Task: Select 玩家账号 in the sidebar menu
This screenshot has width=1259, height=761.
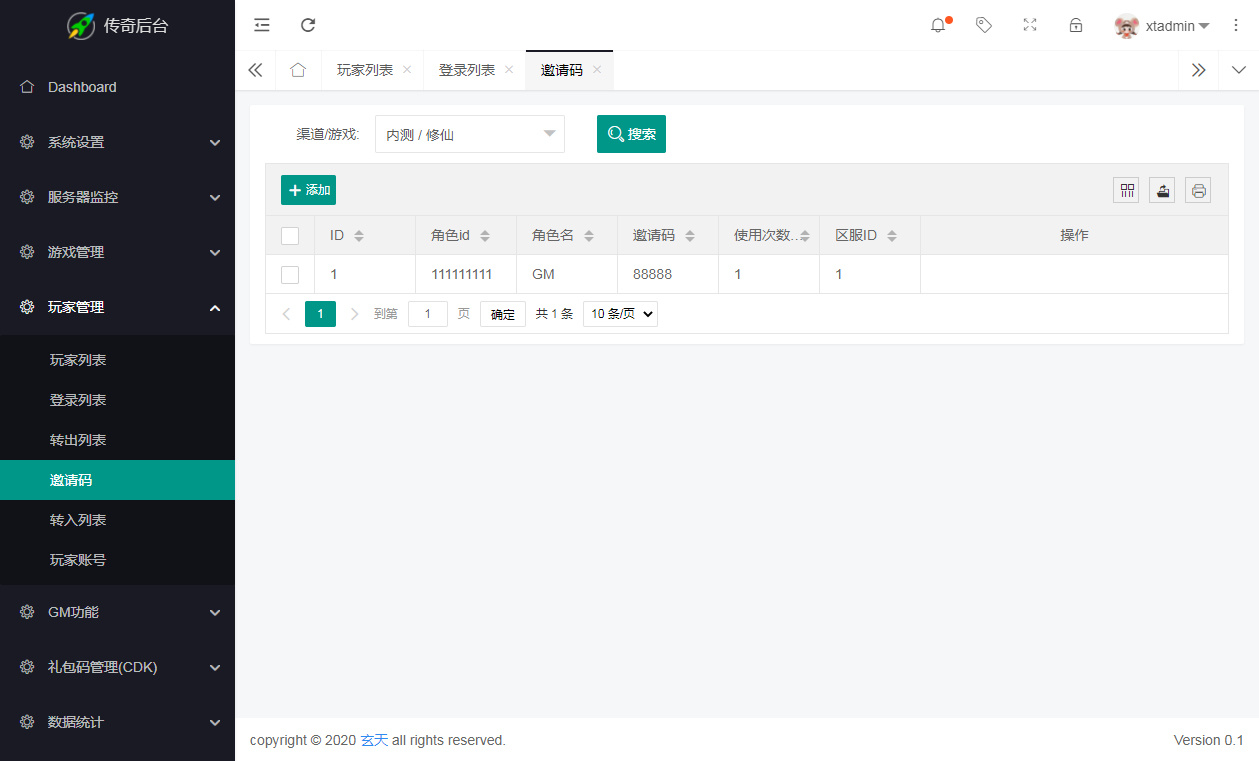Action: [75, 559]
